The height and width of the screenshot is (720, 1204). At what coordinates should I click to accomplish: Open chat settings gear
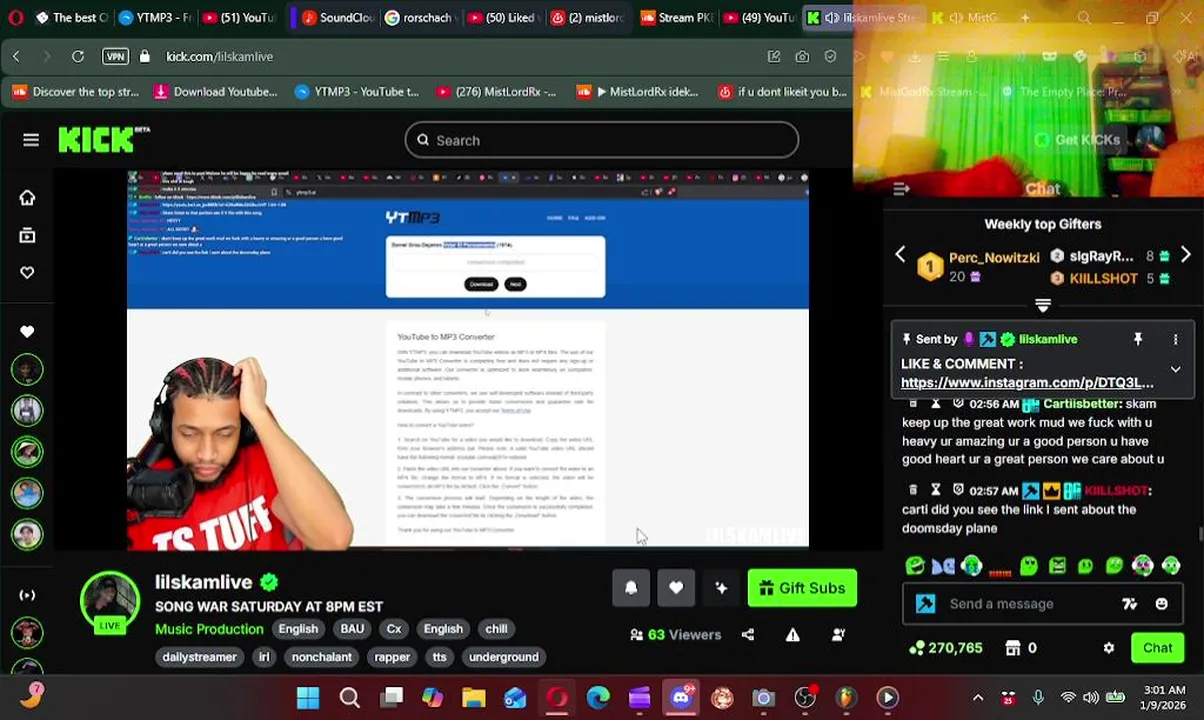pyautogui.click(x=1109, y=648)
